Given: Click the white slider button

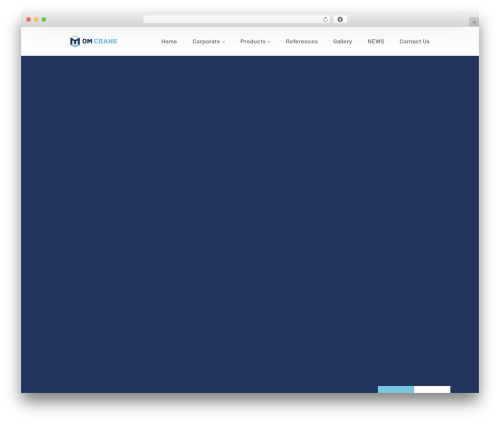Looking at the screenshot, I should [x=432, y=389].
